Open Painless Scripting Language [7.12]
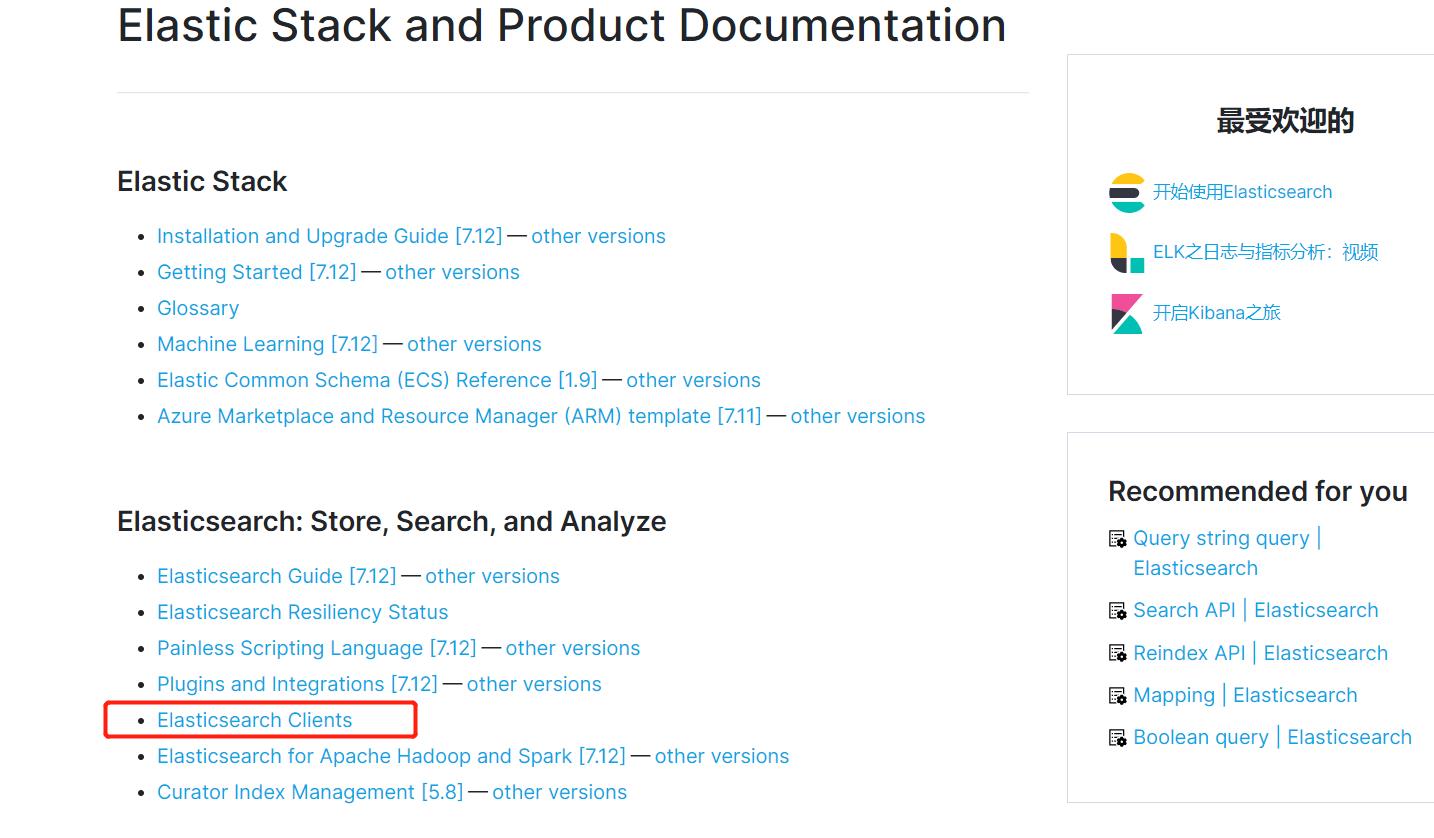This screenshot has width=1434, height=838. tap(316, 648)
